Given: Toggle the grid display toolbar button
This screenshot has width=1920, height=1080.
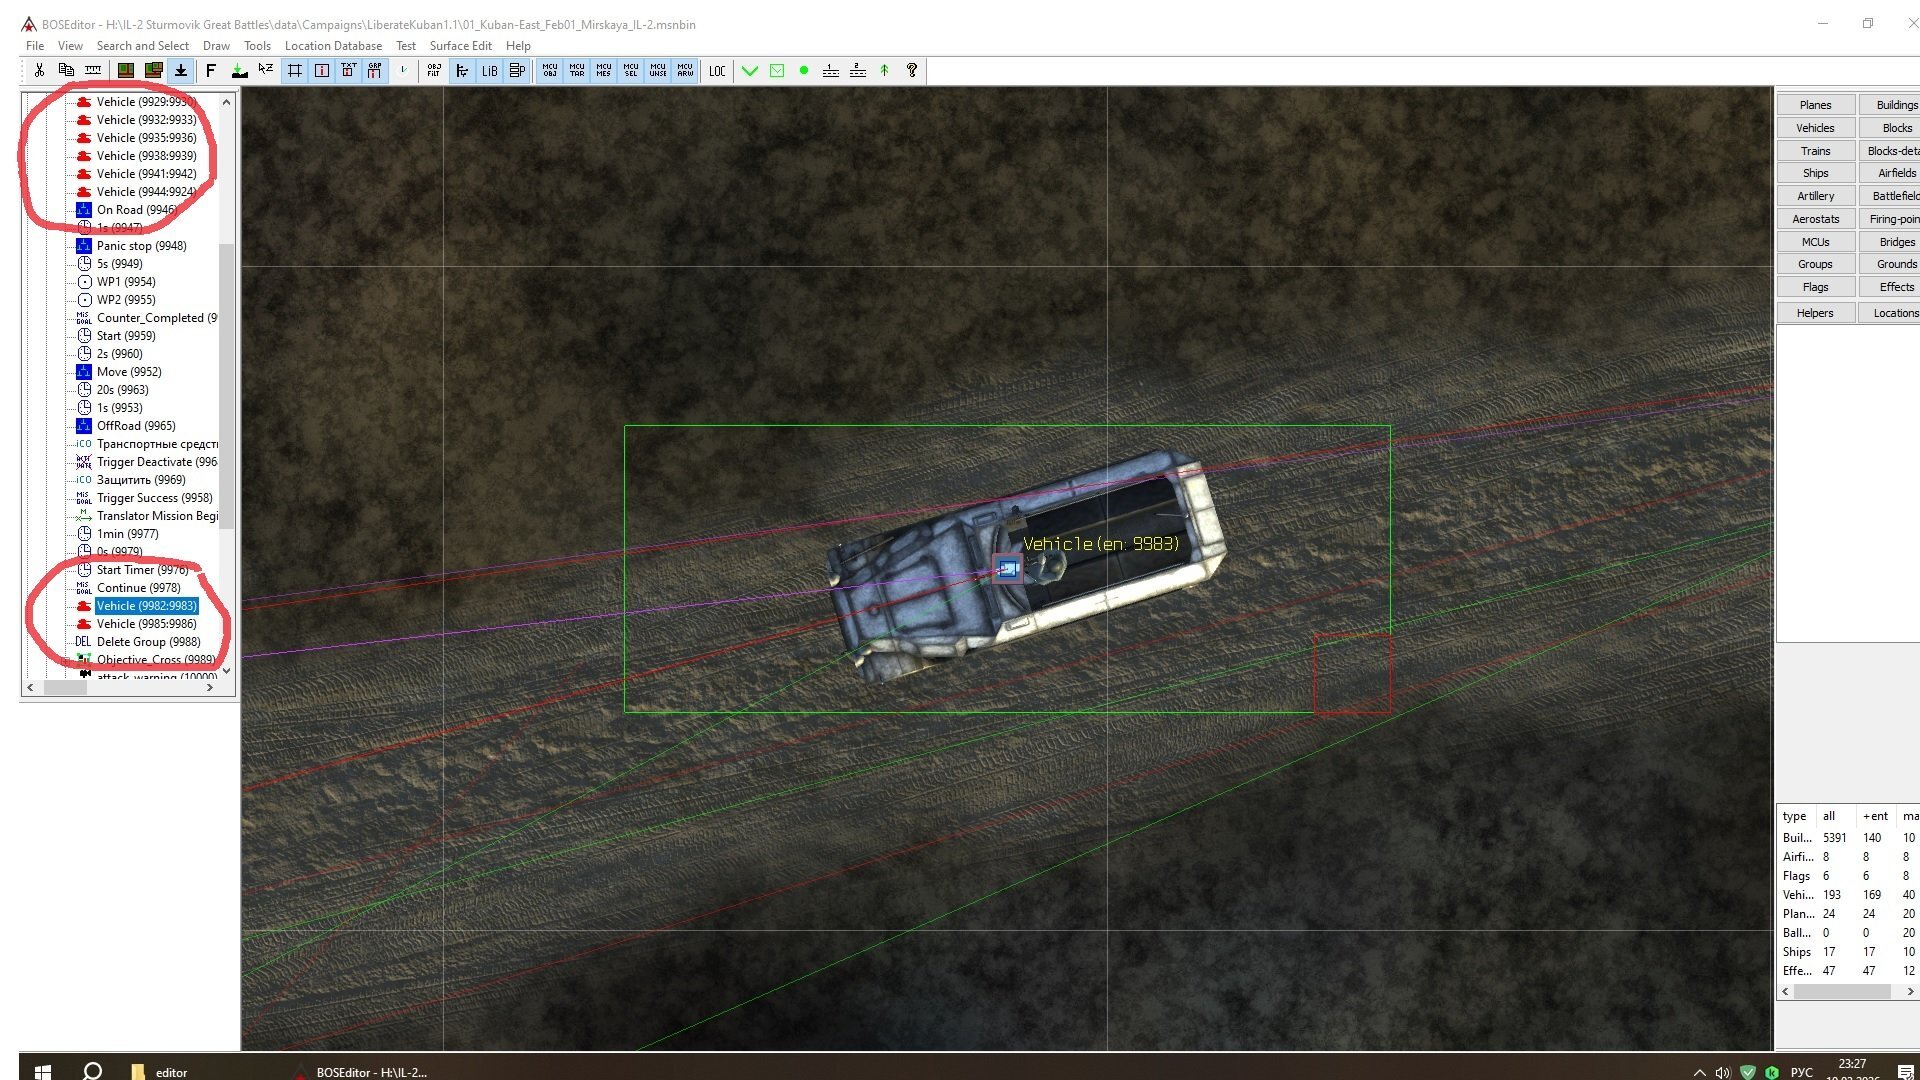Looking at the screenshot, I should click(x=294, y=70).
